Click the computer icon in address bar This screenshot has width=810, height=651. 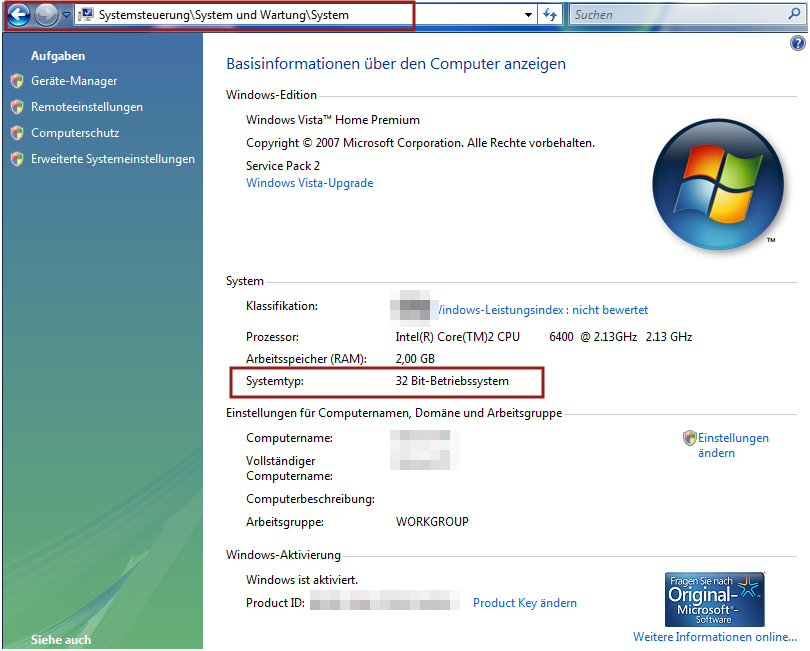click(x=86, y=15)
